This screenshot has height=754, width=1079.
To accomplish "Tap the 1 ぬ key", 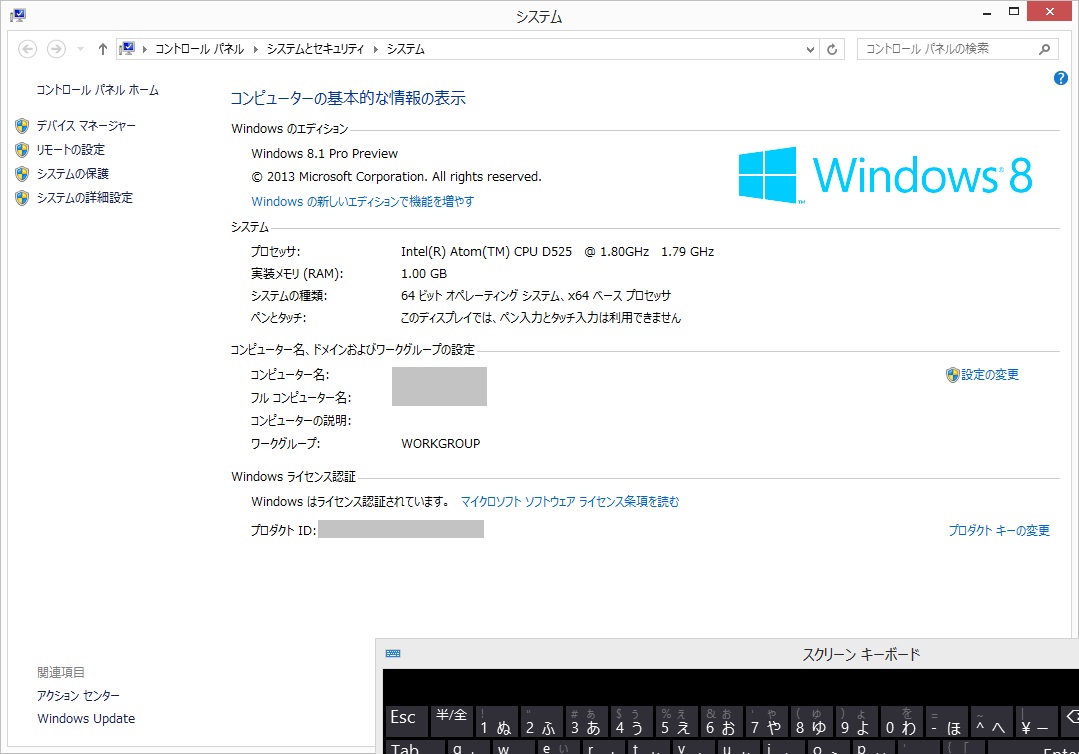I will coord(496,721).
